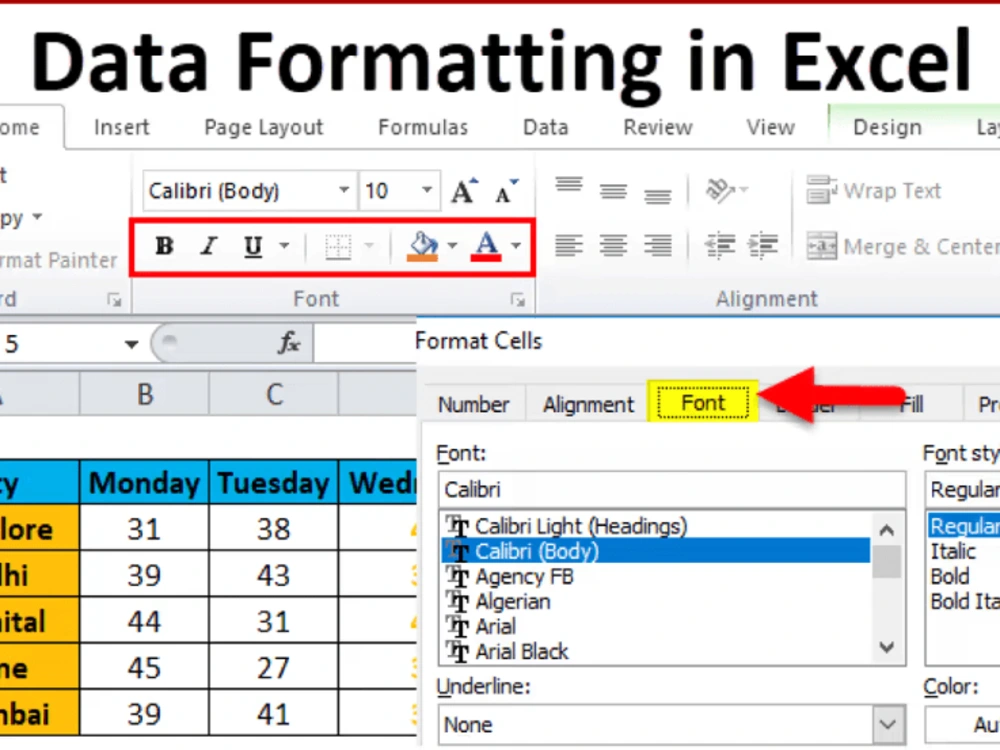Apply Underline with the U button

click(x=253, y=246)
